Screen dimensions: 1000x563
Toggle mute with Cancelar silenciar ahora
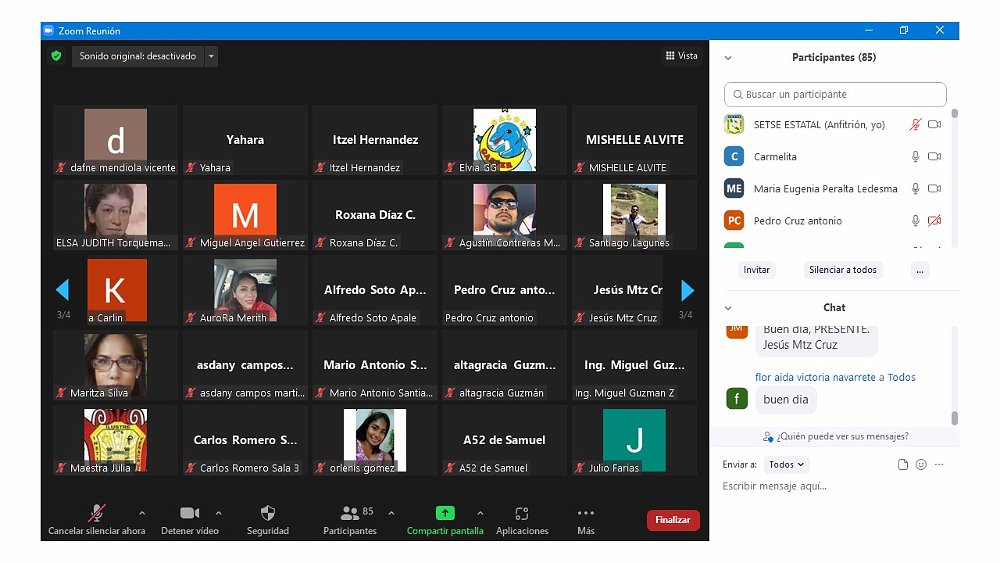click(x=97, y=513)
